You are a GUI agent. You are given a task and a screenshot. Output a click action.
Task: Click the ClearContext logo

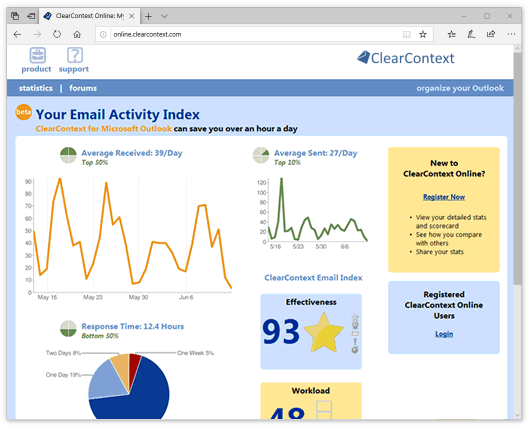coord(405,58)
